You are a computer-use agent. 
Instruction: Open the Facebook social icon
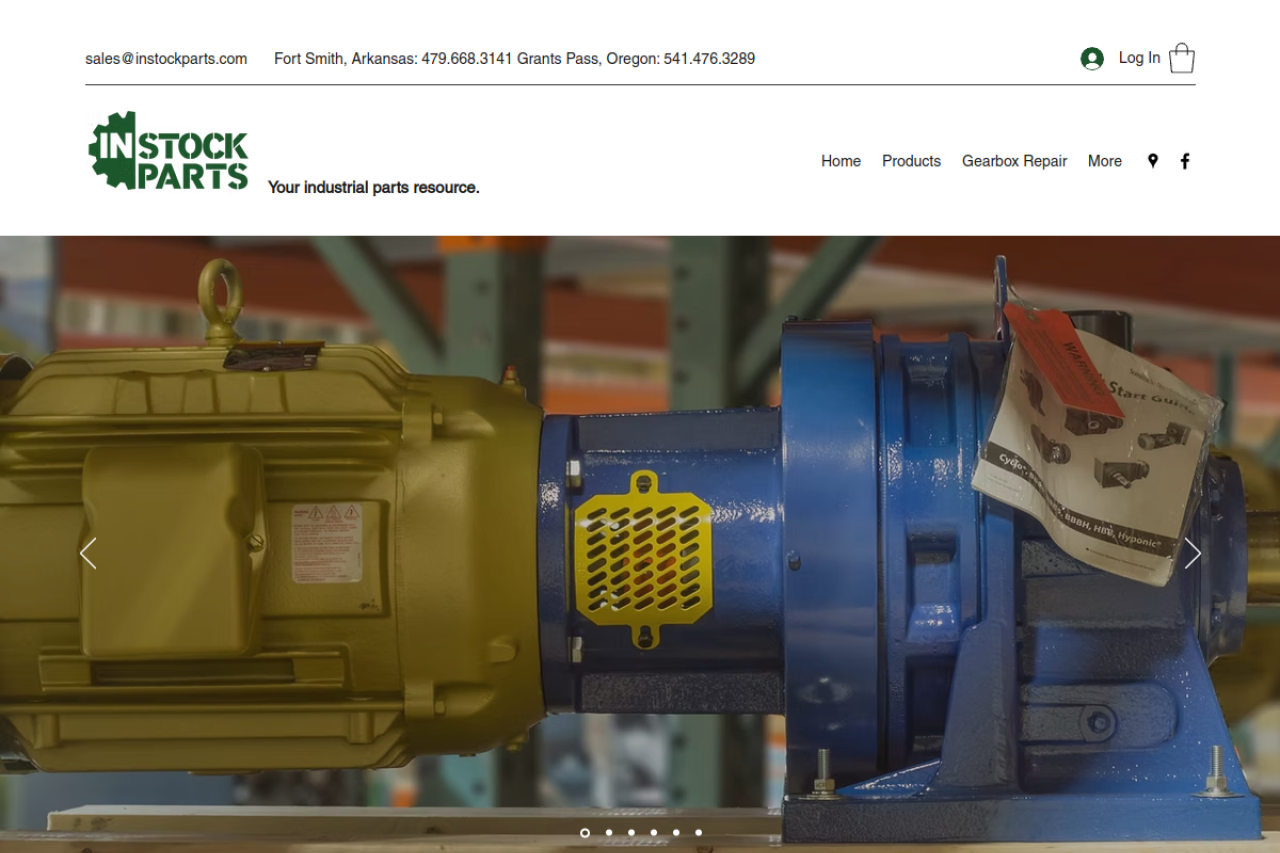[1185, 161]
